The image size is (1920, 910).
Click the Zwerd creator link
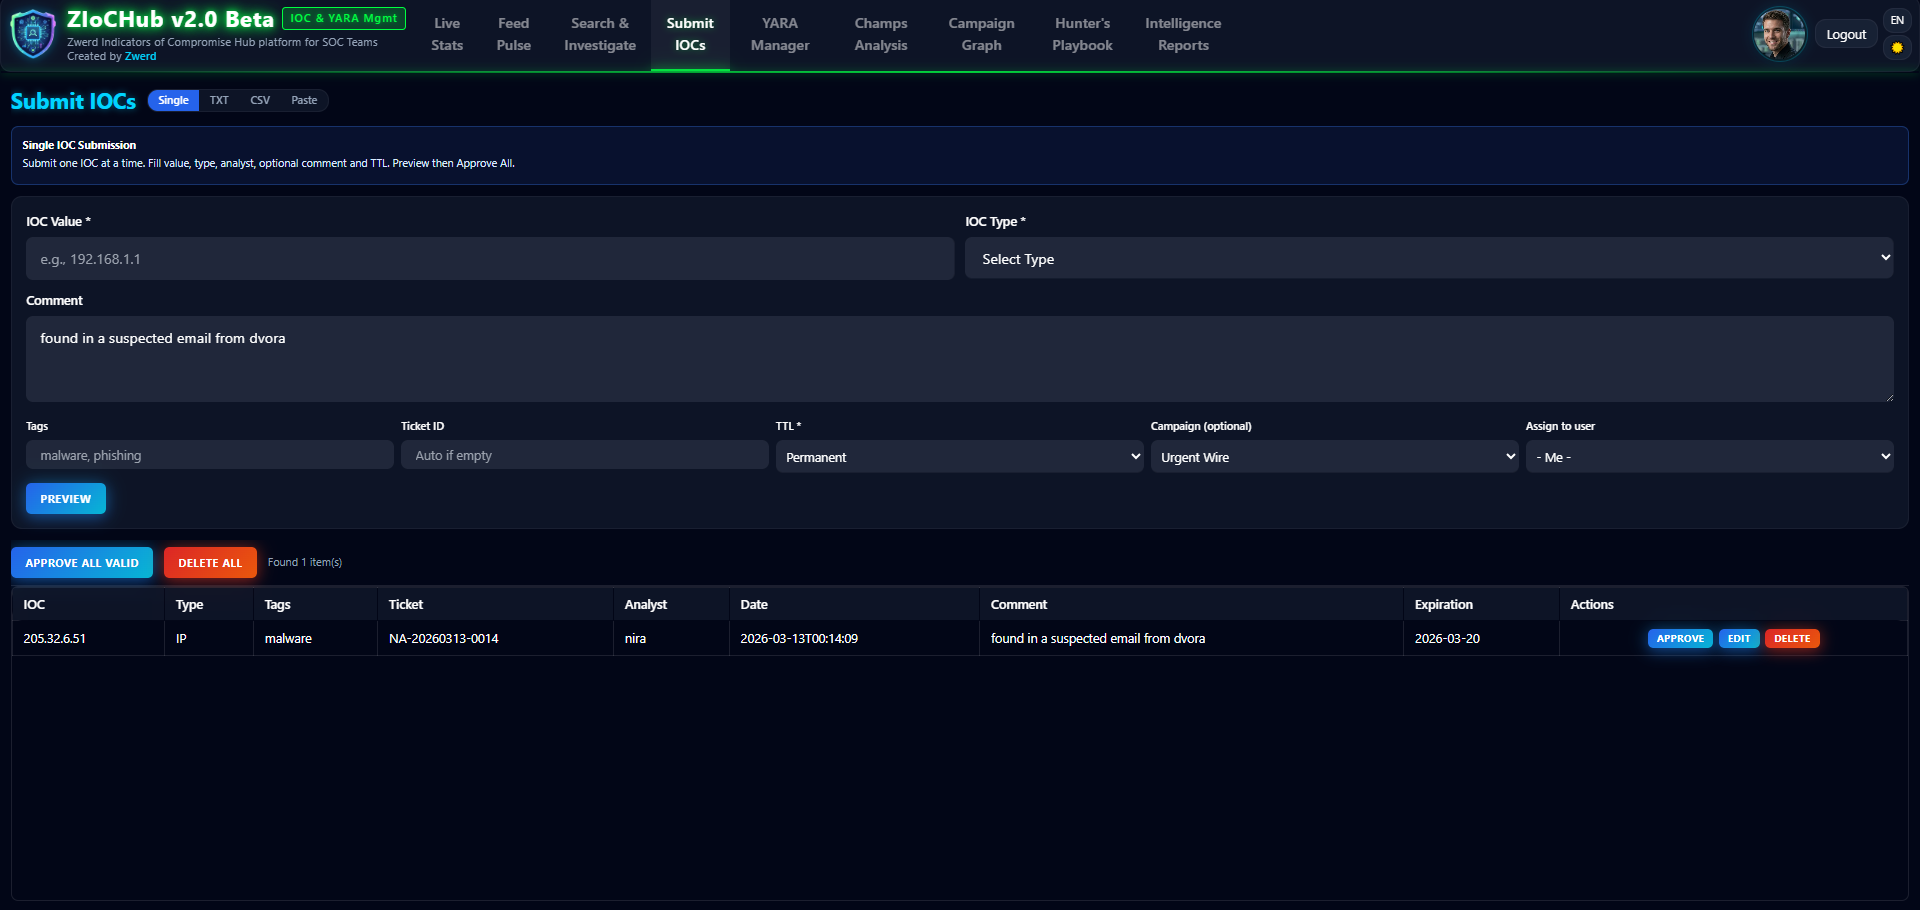point(140,56)
